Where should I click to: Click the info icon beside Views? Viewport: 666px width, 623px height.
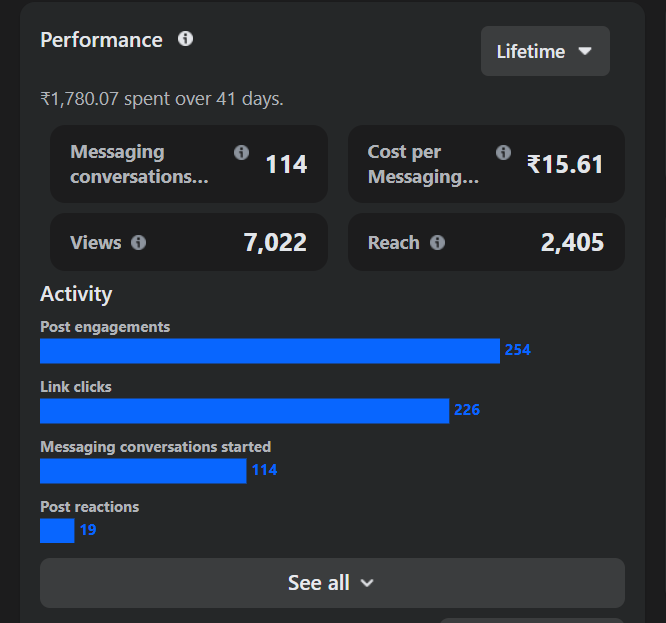[x=138, y=242]
